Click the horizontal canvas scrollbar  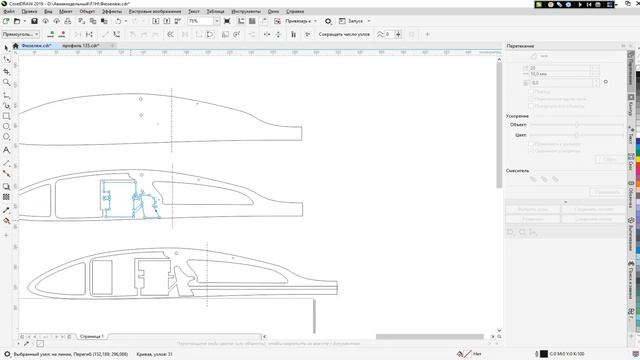point(429,337)
